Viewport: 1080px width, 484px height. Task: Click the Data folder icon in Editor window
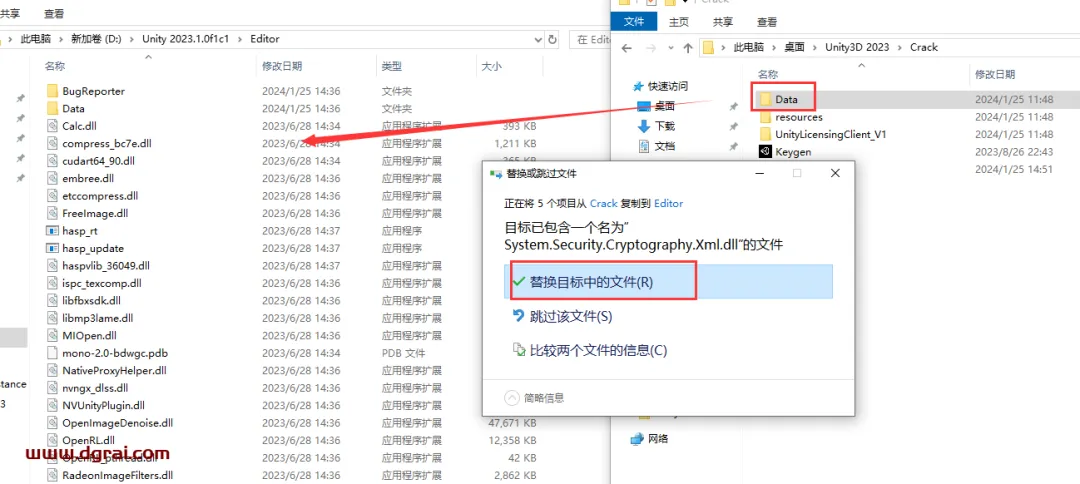click(53, 108)
